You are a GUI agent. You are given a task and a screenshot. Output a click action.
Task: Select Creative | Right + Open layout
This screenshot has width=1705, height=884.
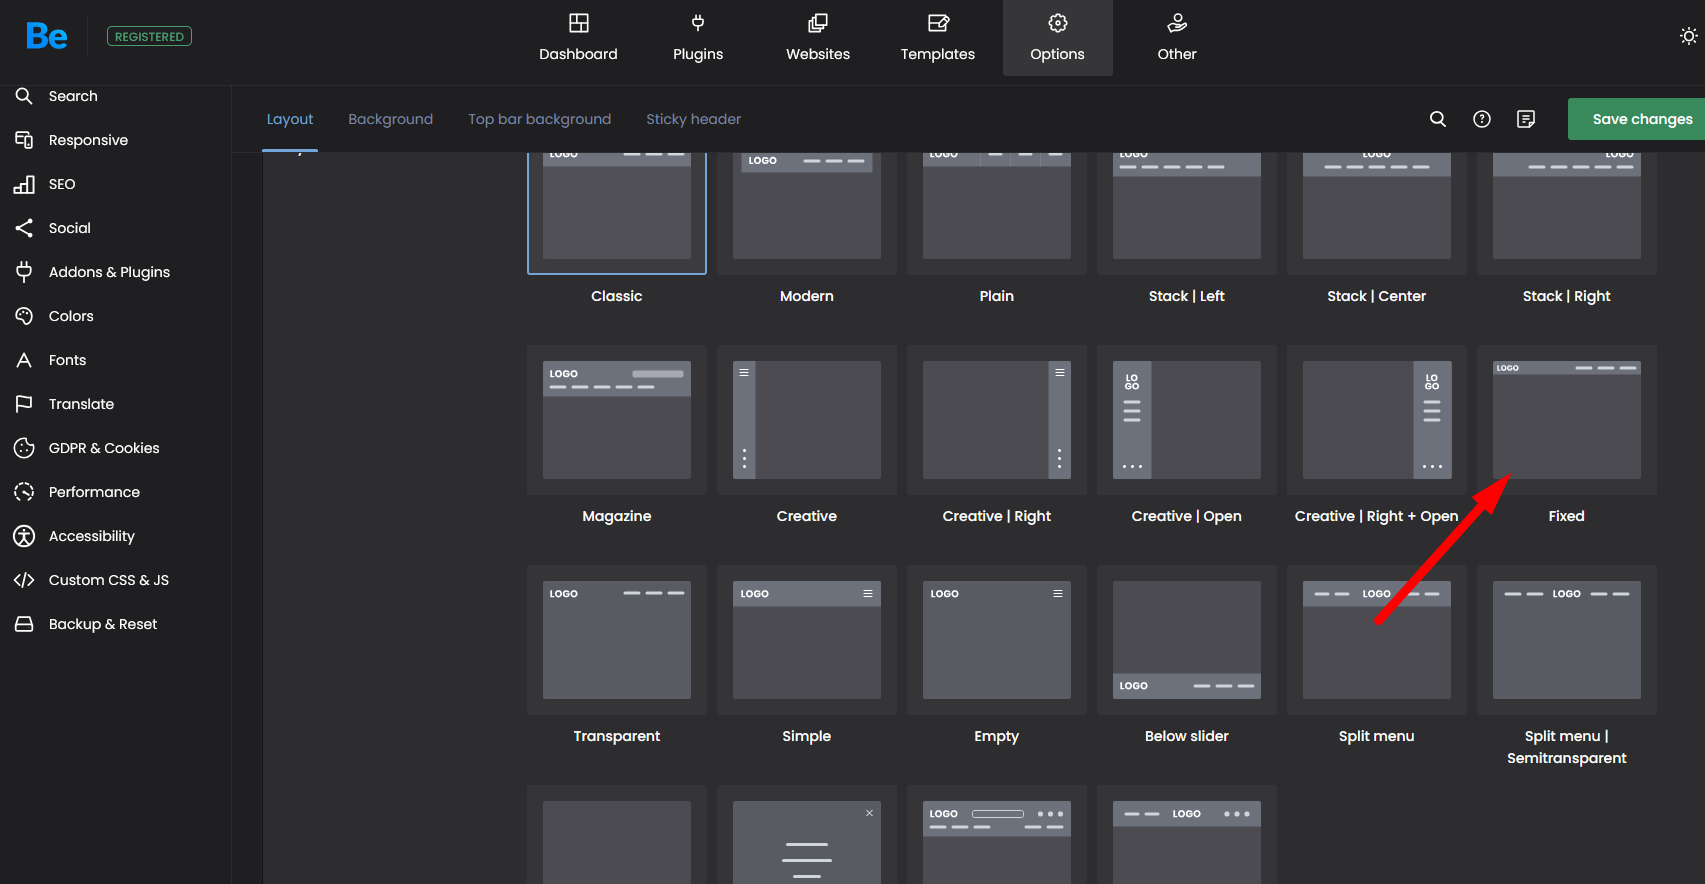click(1377, 420)
